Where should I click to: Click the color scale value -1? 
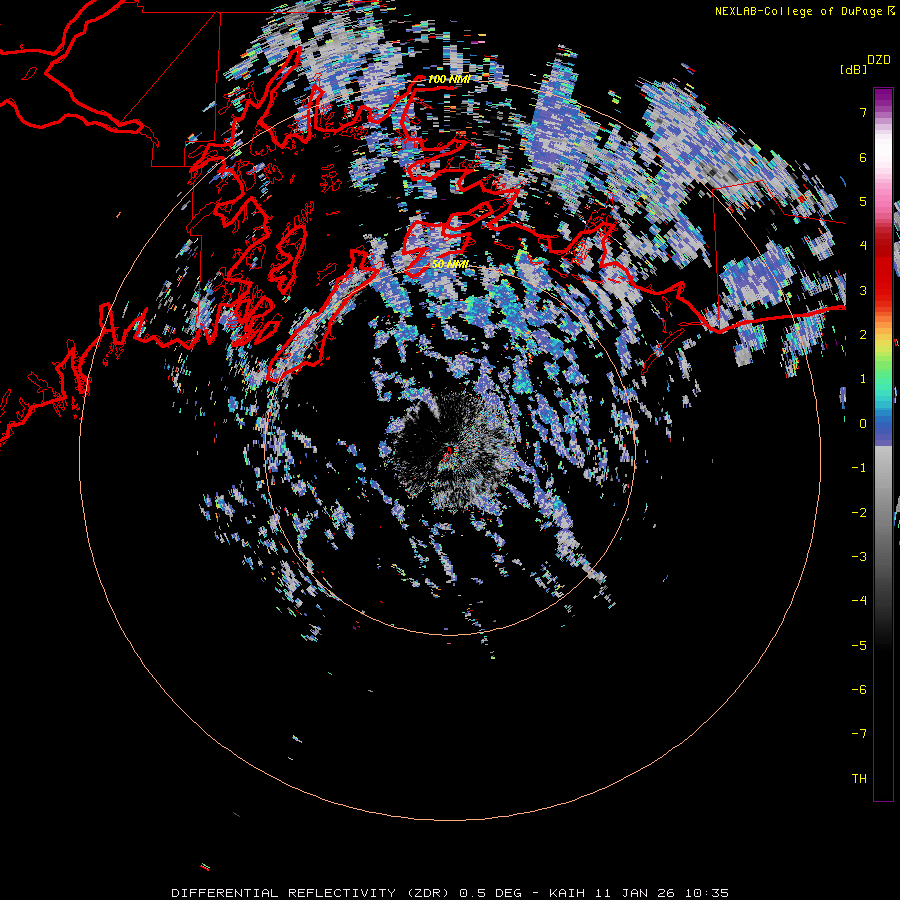click(x=859, y=468)
